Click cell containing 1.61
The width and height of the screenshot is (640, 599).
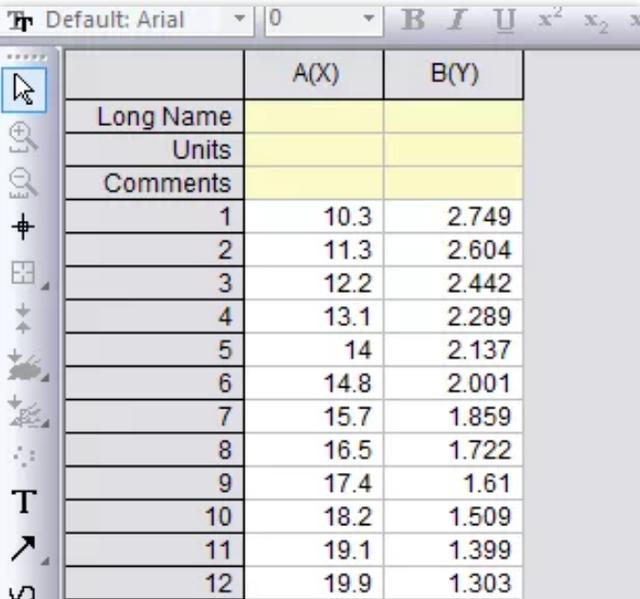[x=453, y=483]
